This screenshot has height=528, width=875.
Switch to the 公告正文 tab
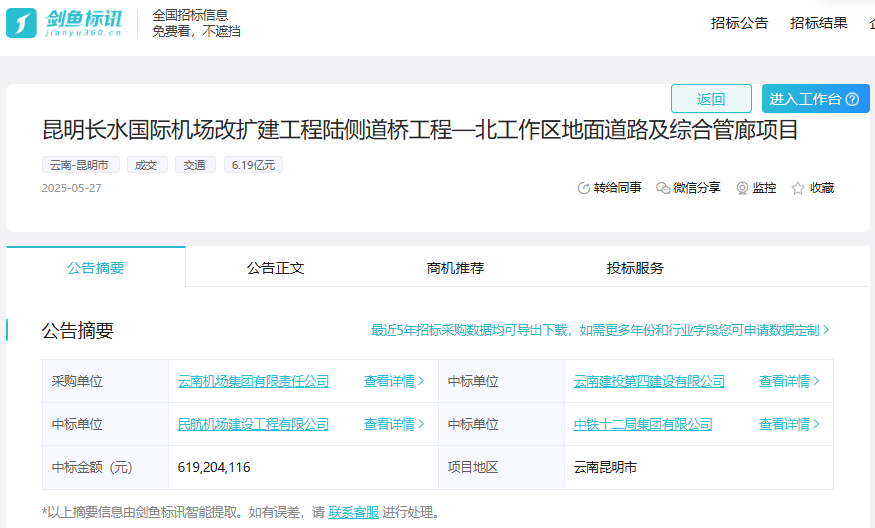click(x=276, y=268)
